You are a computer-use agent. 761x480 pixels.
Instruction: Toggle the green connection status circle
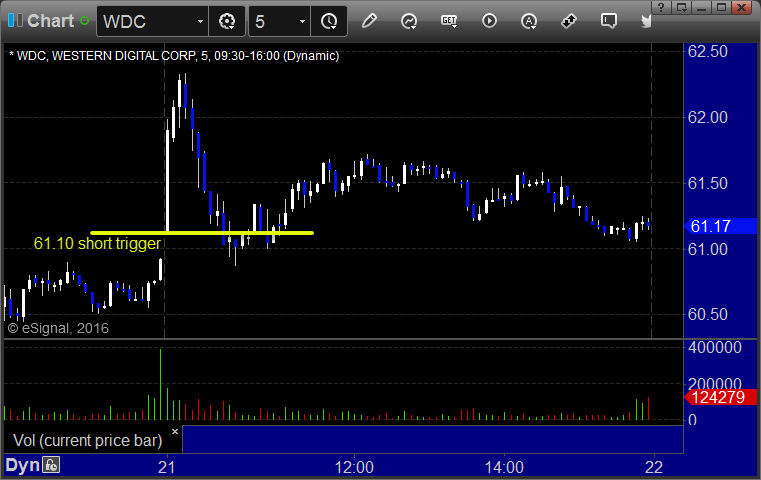point(84,21)
